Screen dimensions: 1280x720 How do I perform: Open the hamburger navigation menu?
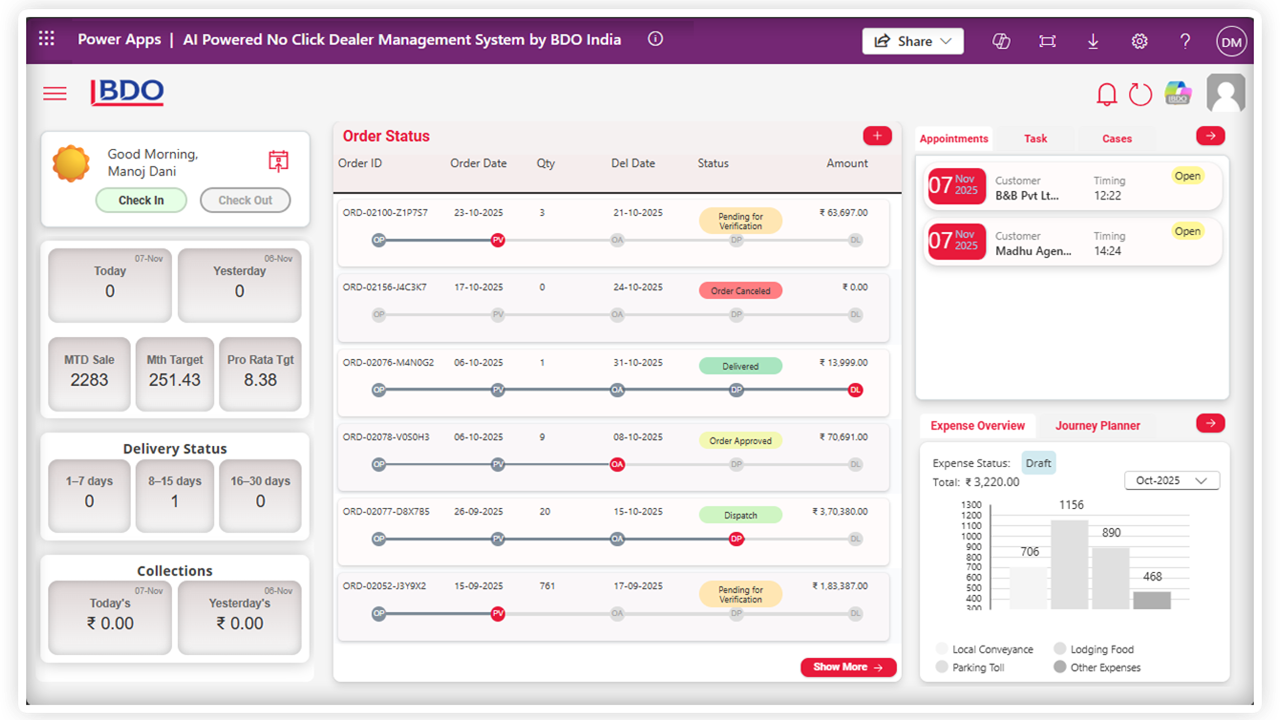(55, 93)
